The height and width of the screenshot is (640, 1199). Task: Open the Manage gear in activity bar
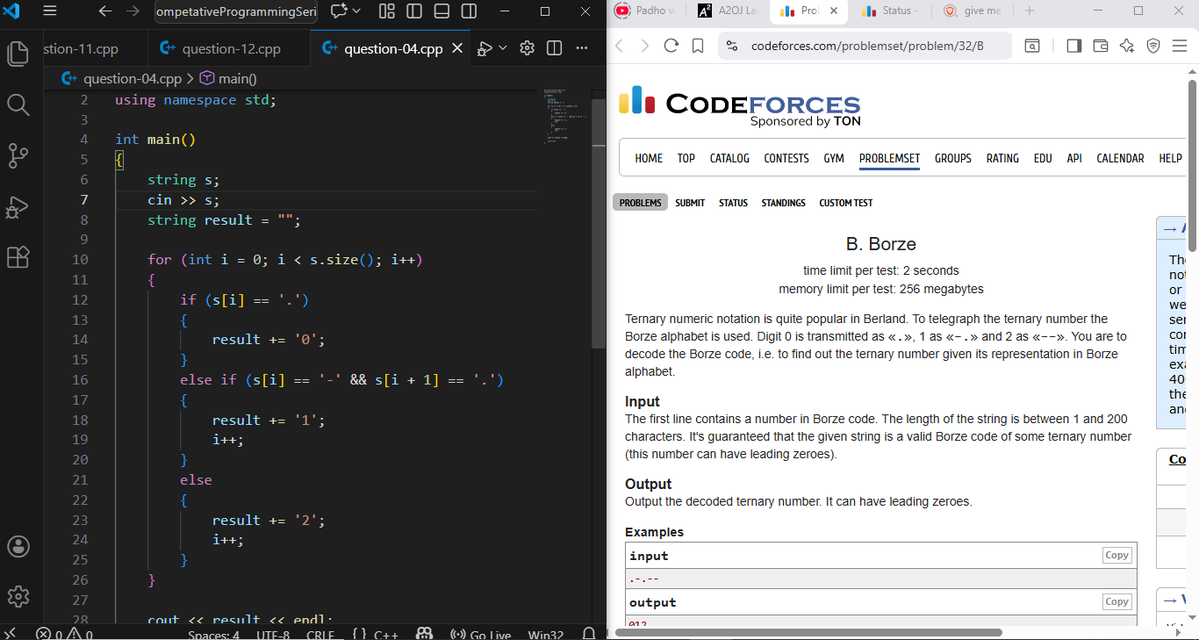(x=18, y=596)
